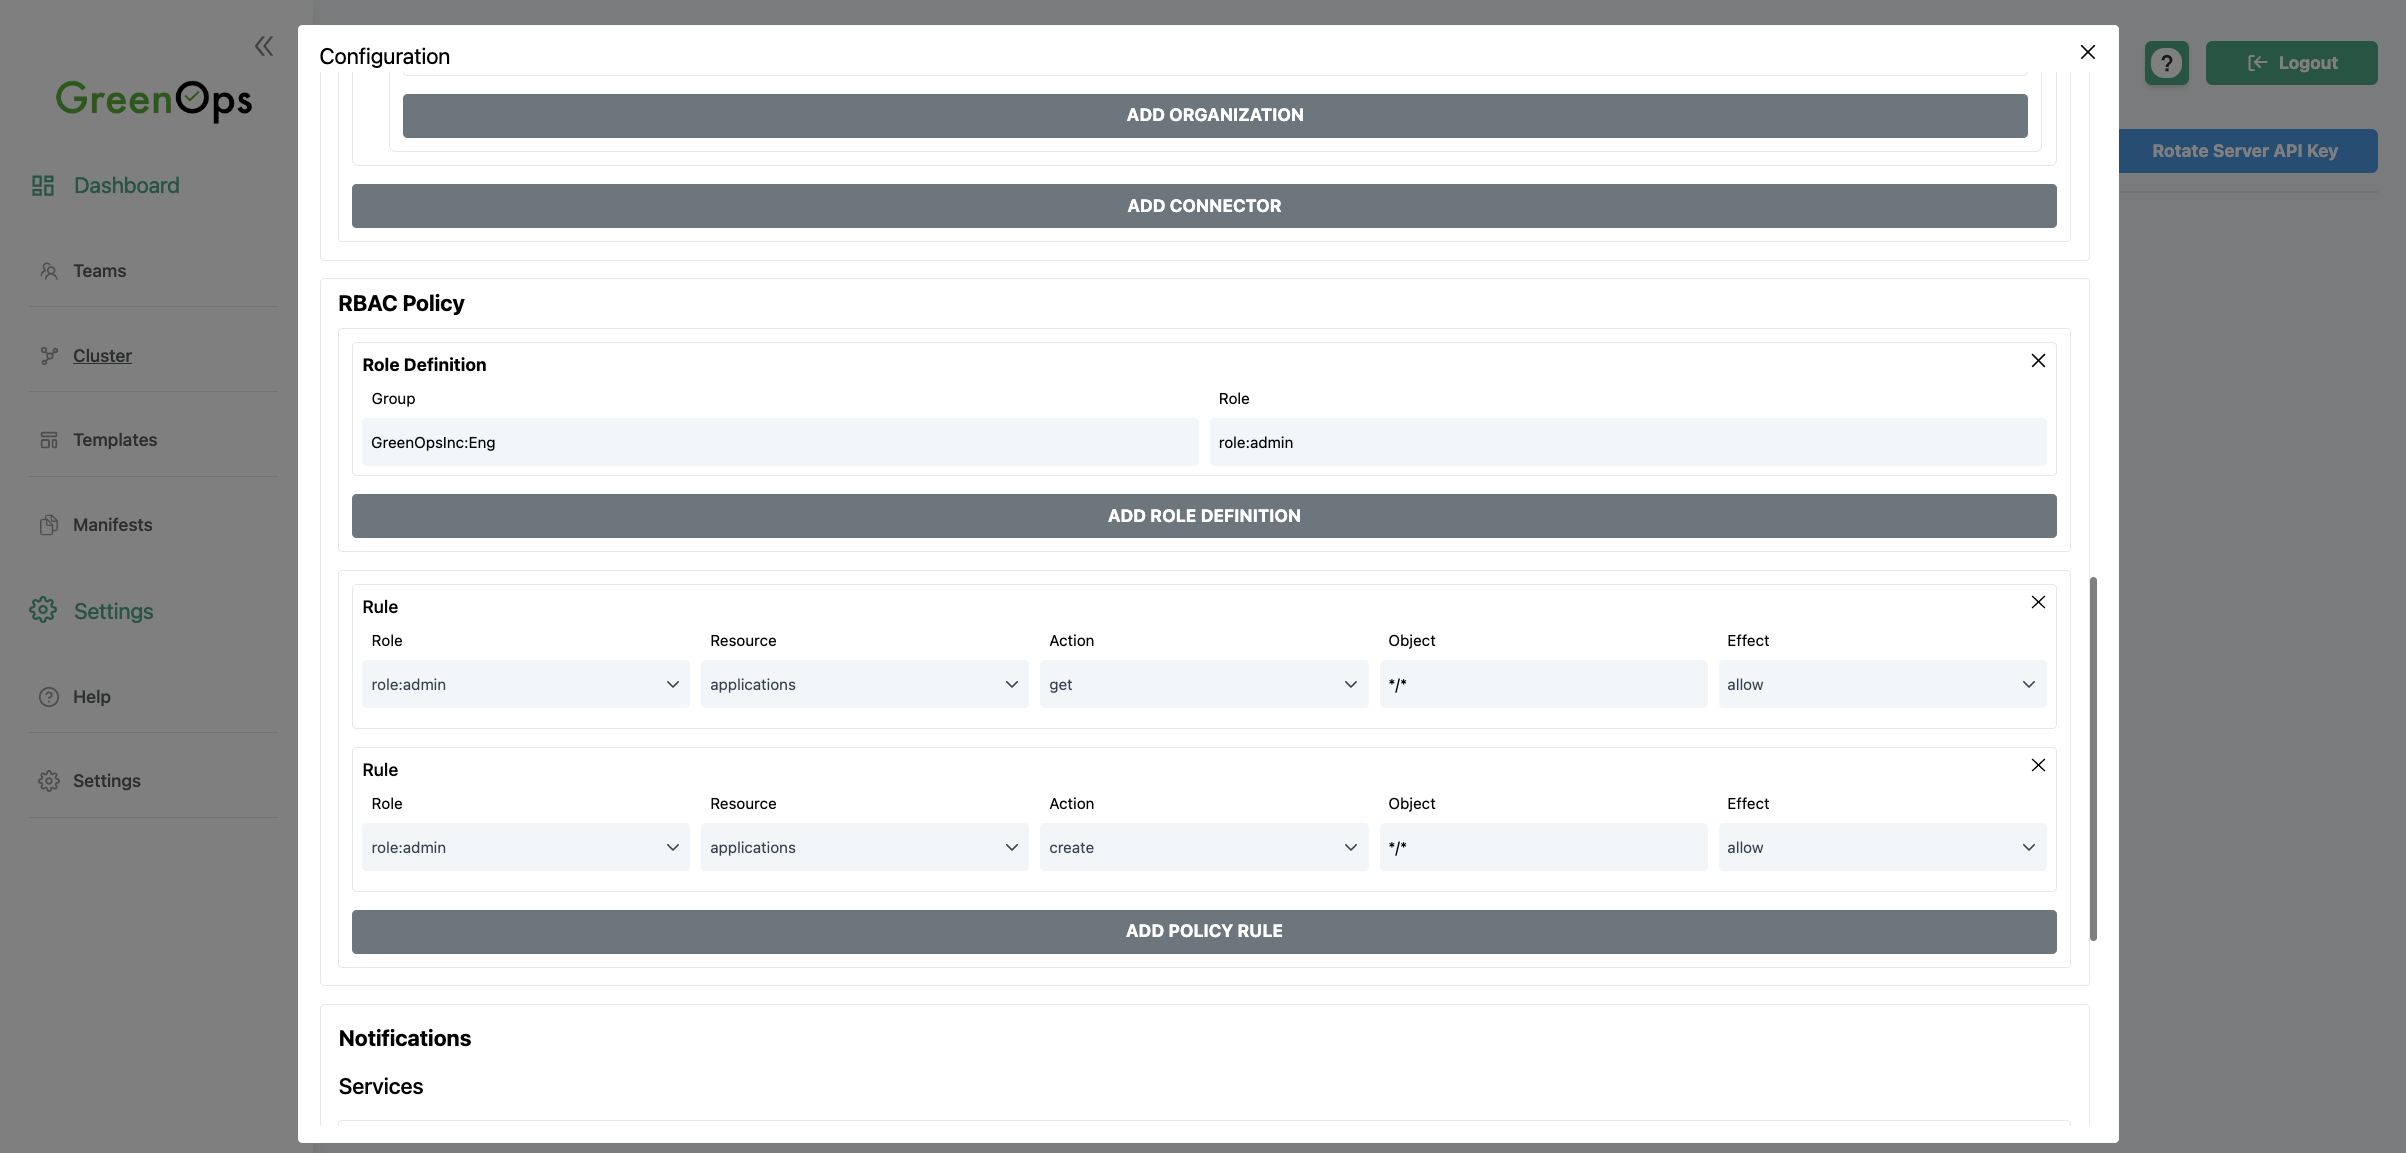Click the Role Definition label
The image size is (2406, 1153).
click(424, 365)
